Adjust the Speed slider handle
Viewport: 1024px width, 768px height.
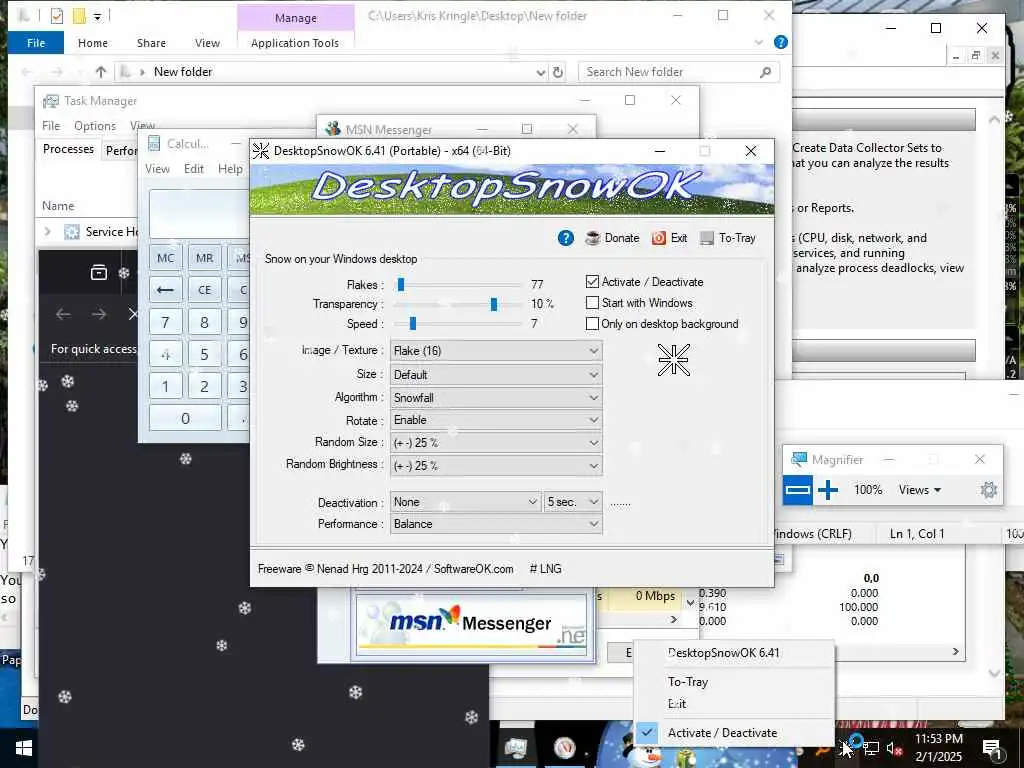[413, 324]
